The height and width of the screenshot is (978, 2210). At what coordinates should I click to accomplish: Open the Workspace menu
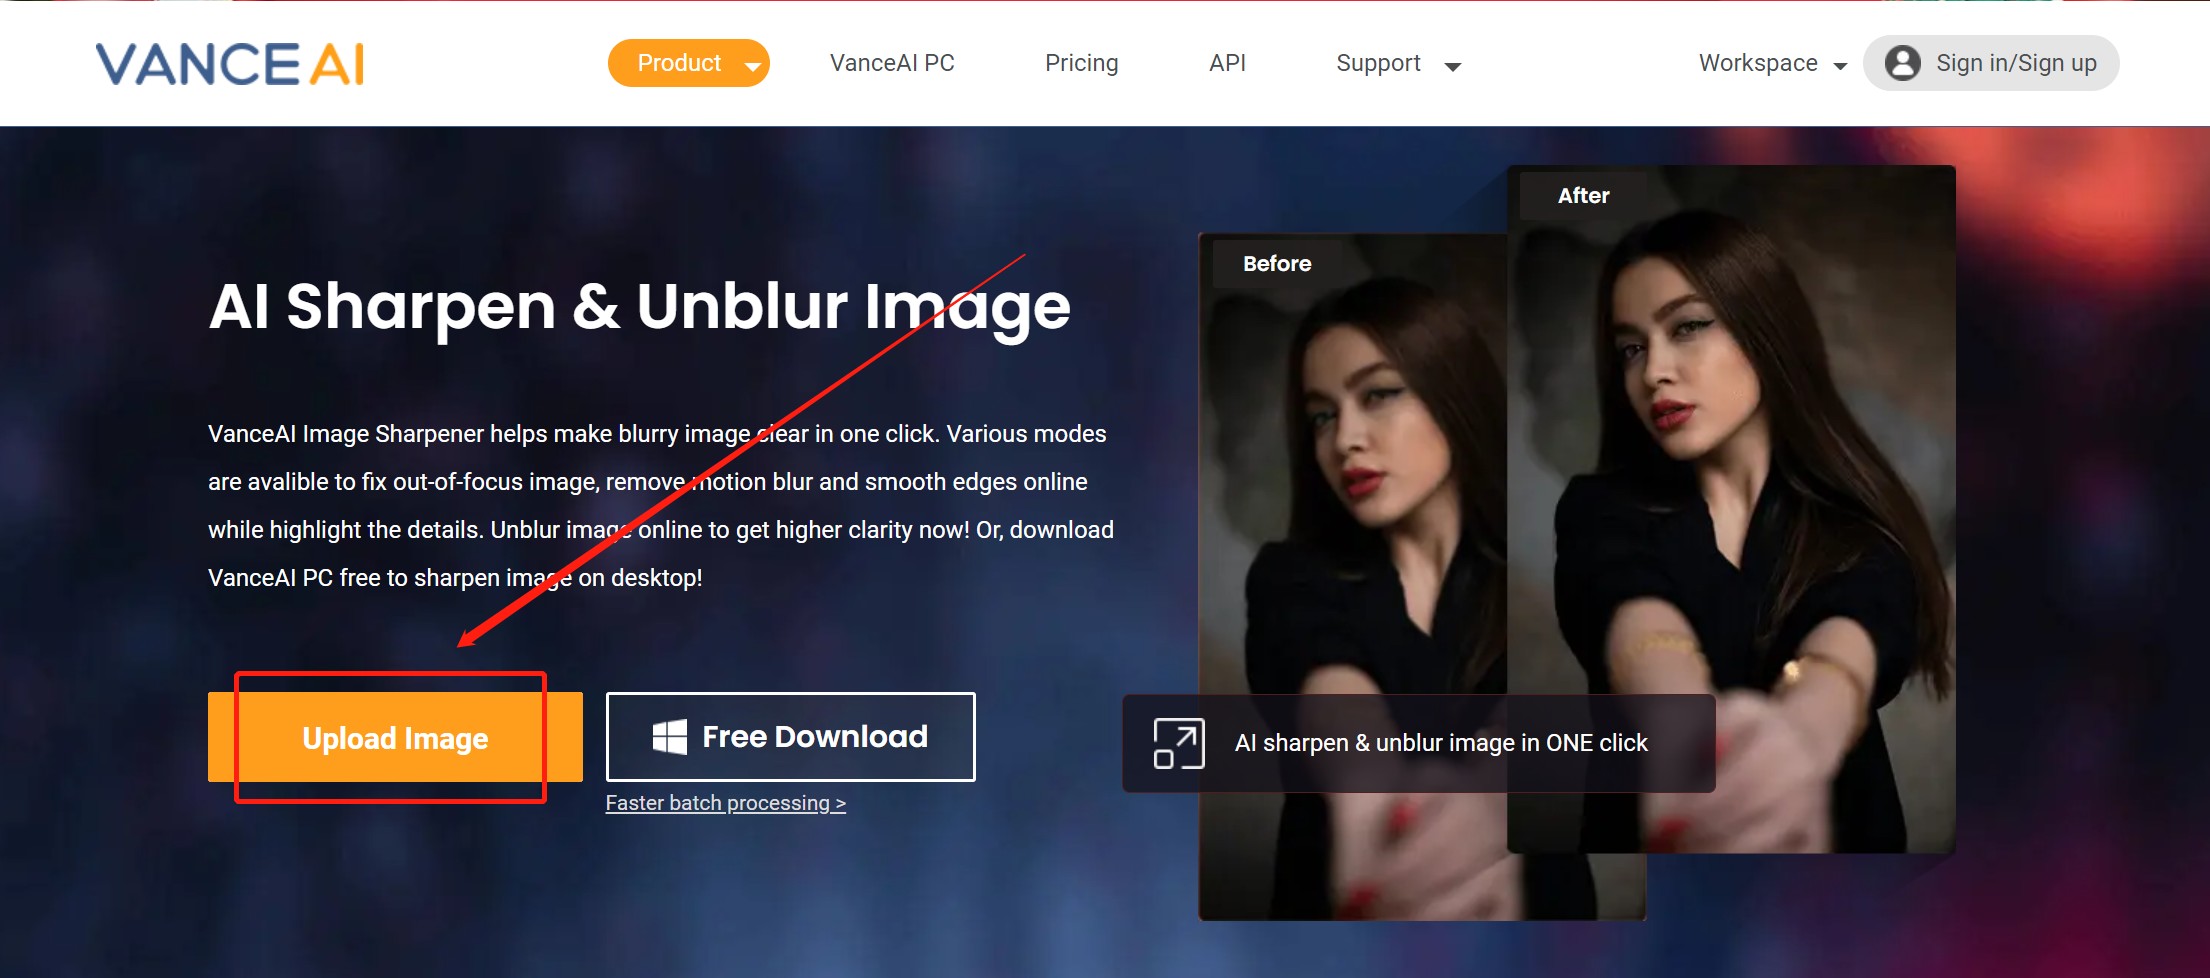tap(1758, 63)
